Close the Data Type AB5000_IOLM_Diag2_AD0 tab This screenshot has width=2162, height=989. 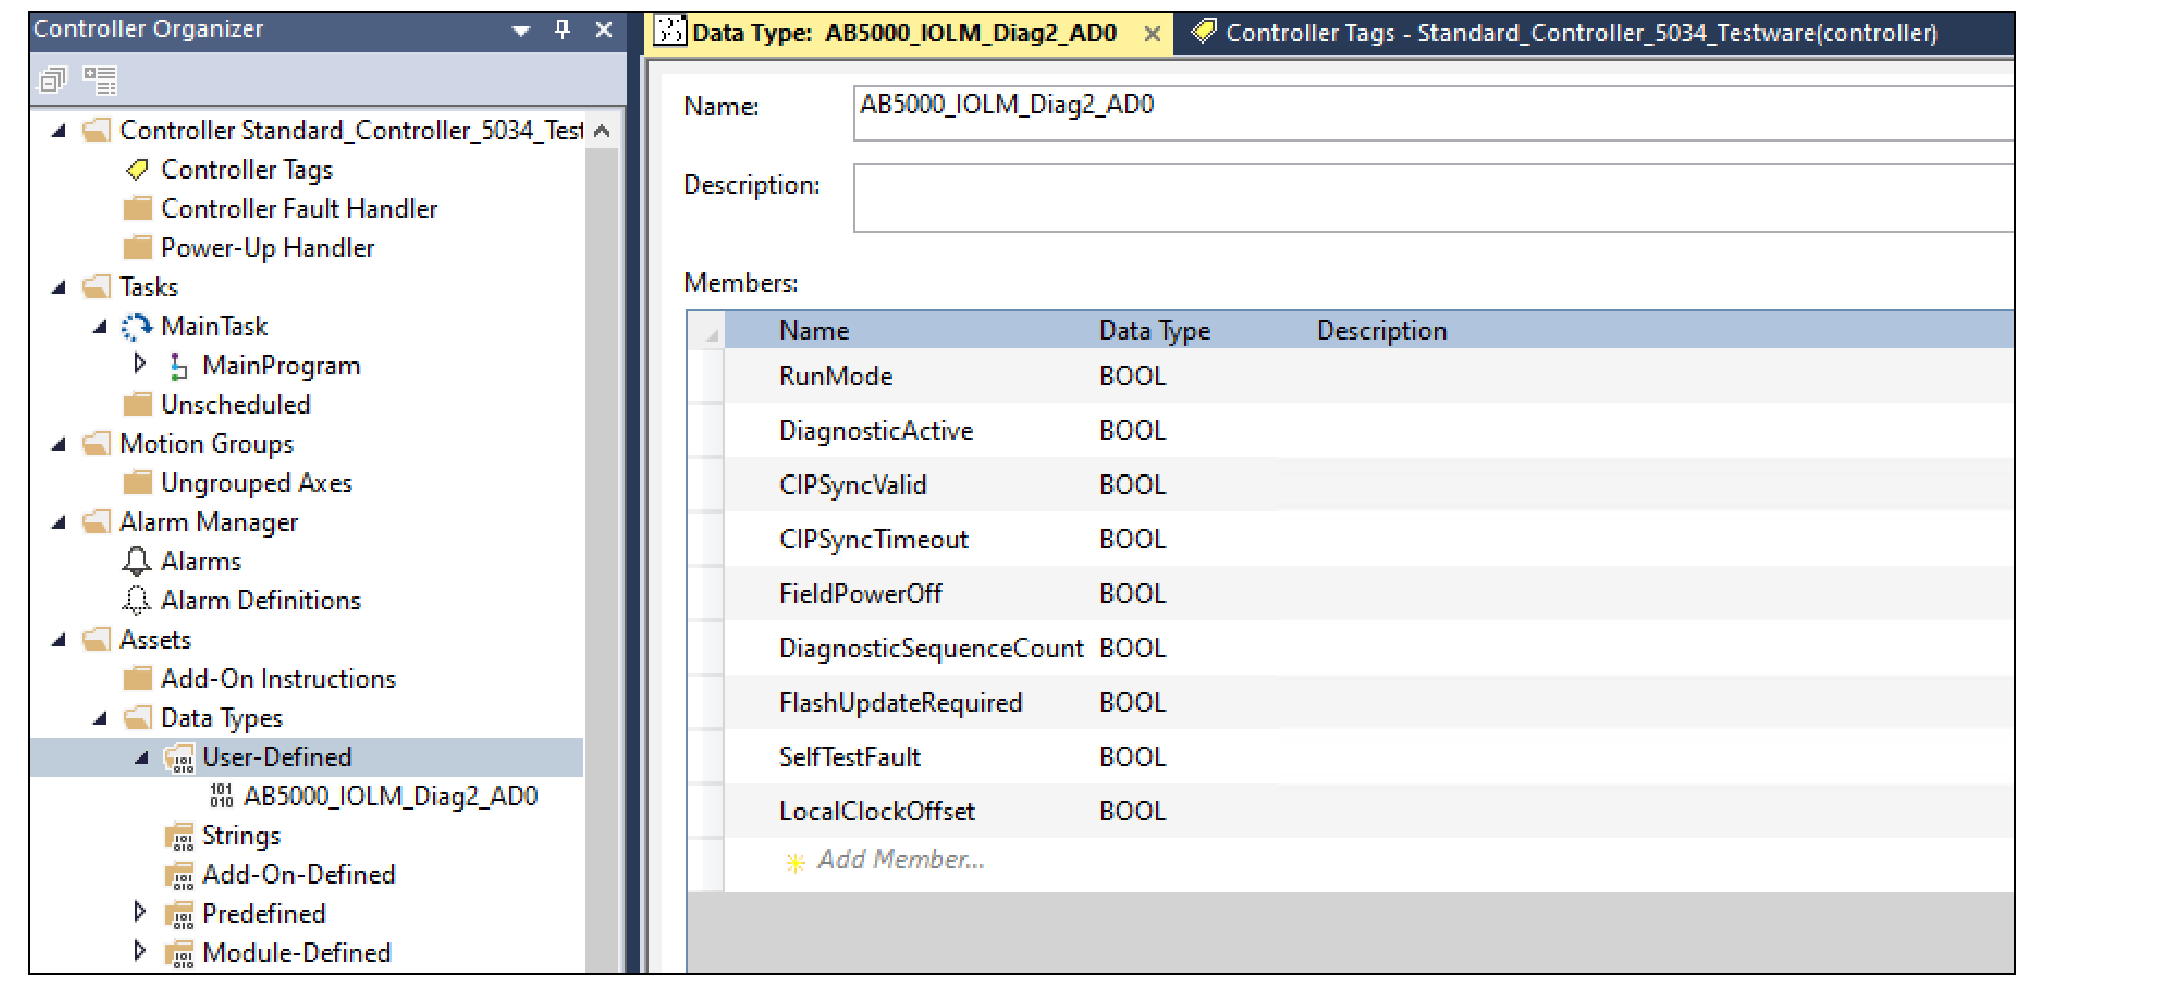tap(1152, 34)
